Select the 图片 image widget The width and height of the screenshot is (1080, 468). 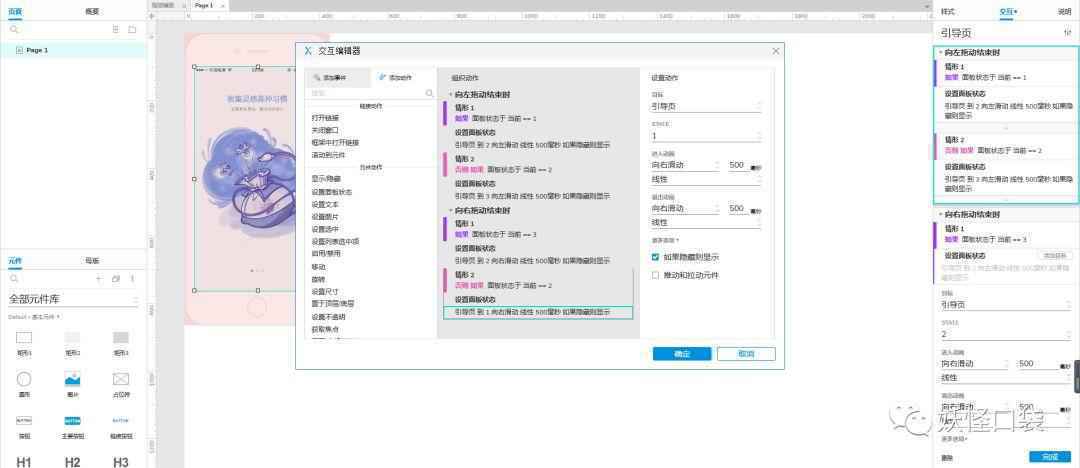click(x=72, y=384)
